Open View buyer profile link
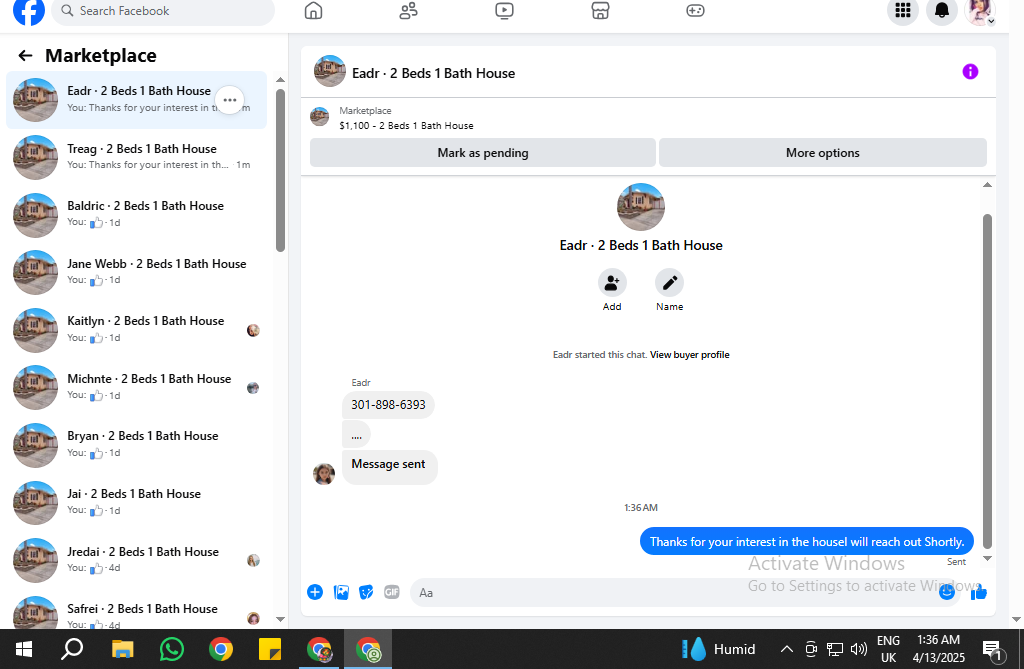Screen dimensions: 1024x669 click(690, 355)
